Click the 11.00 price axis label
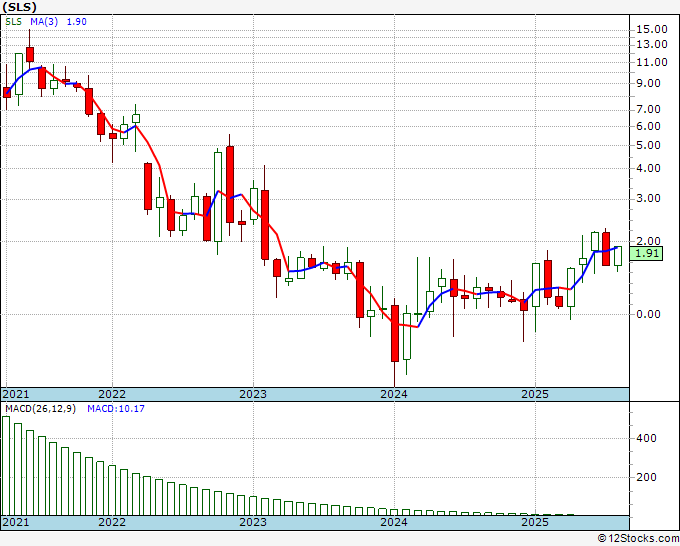The image size is (680, 546). pos(651,62)
